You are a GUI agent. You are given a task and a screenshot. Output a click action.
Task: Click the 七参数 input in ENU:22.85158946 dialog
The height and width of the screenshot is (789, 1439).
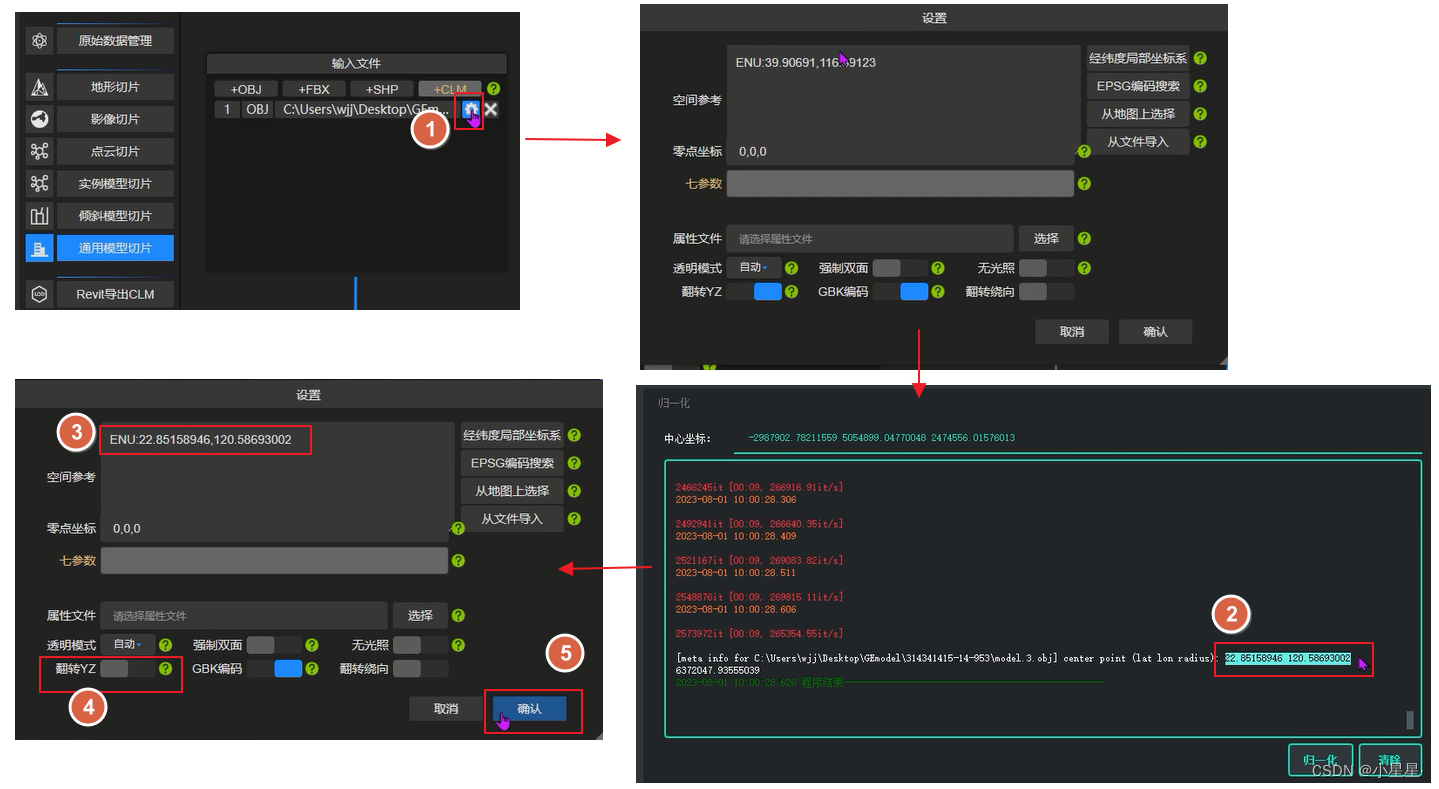tap(275, 561)
